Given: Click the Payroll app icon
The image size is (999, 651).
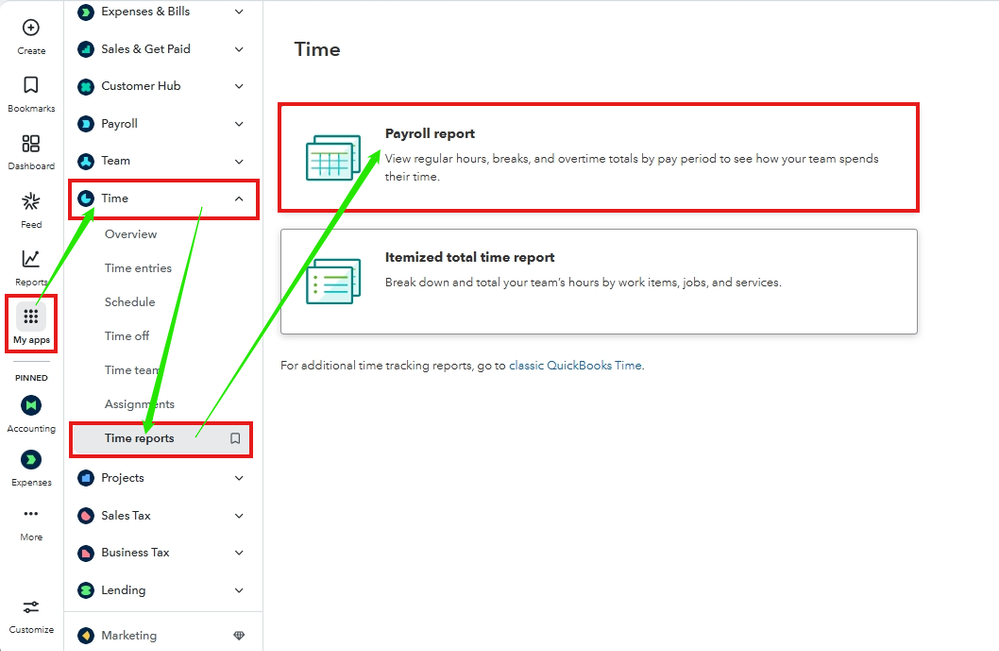Looking at the screenshot, I should click(85, 124).
